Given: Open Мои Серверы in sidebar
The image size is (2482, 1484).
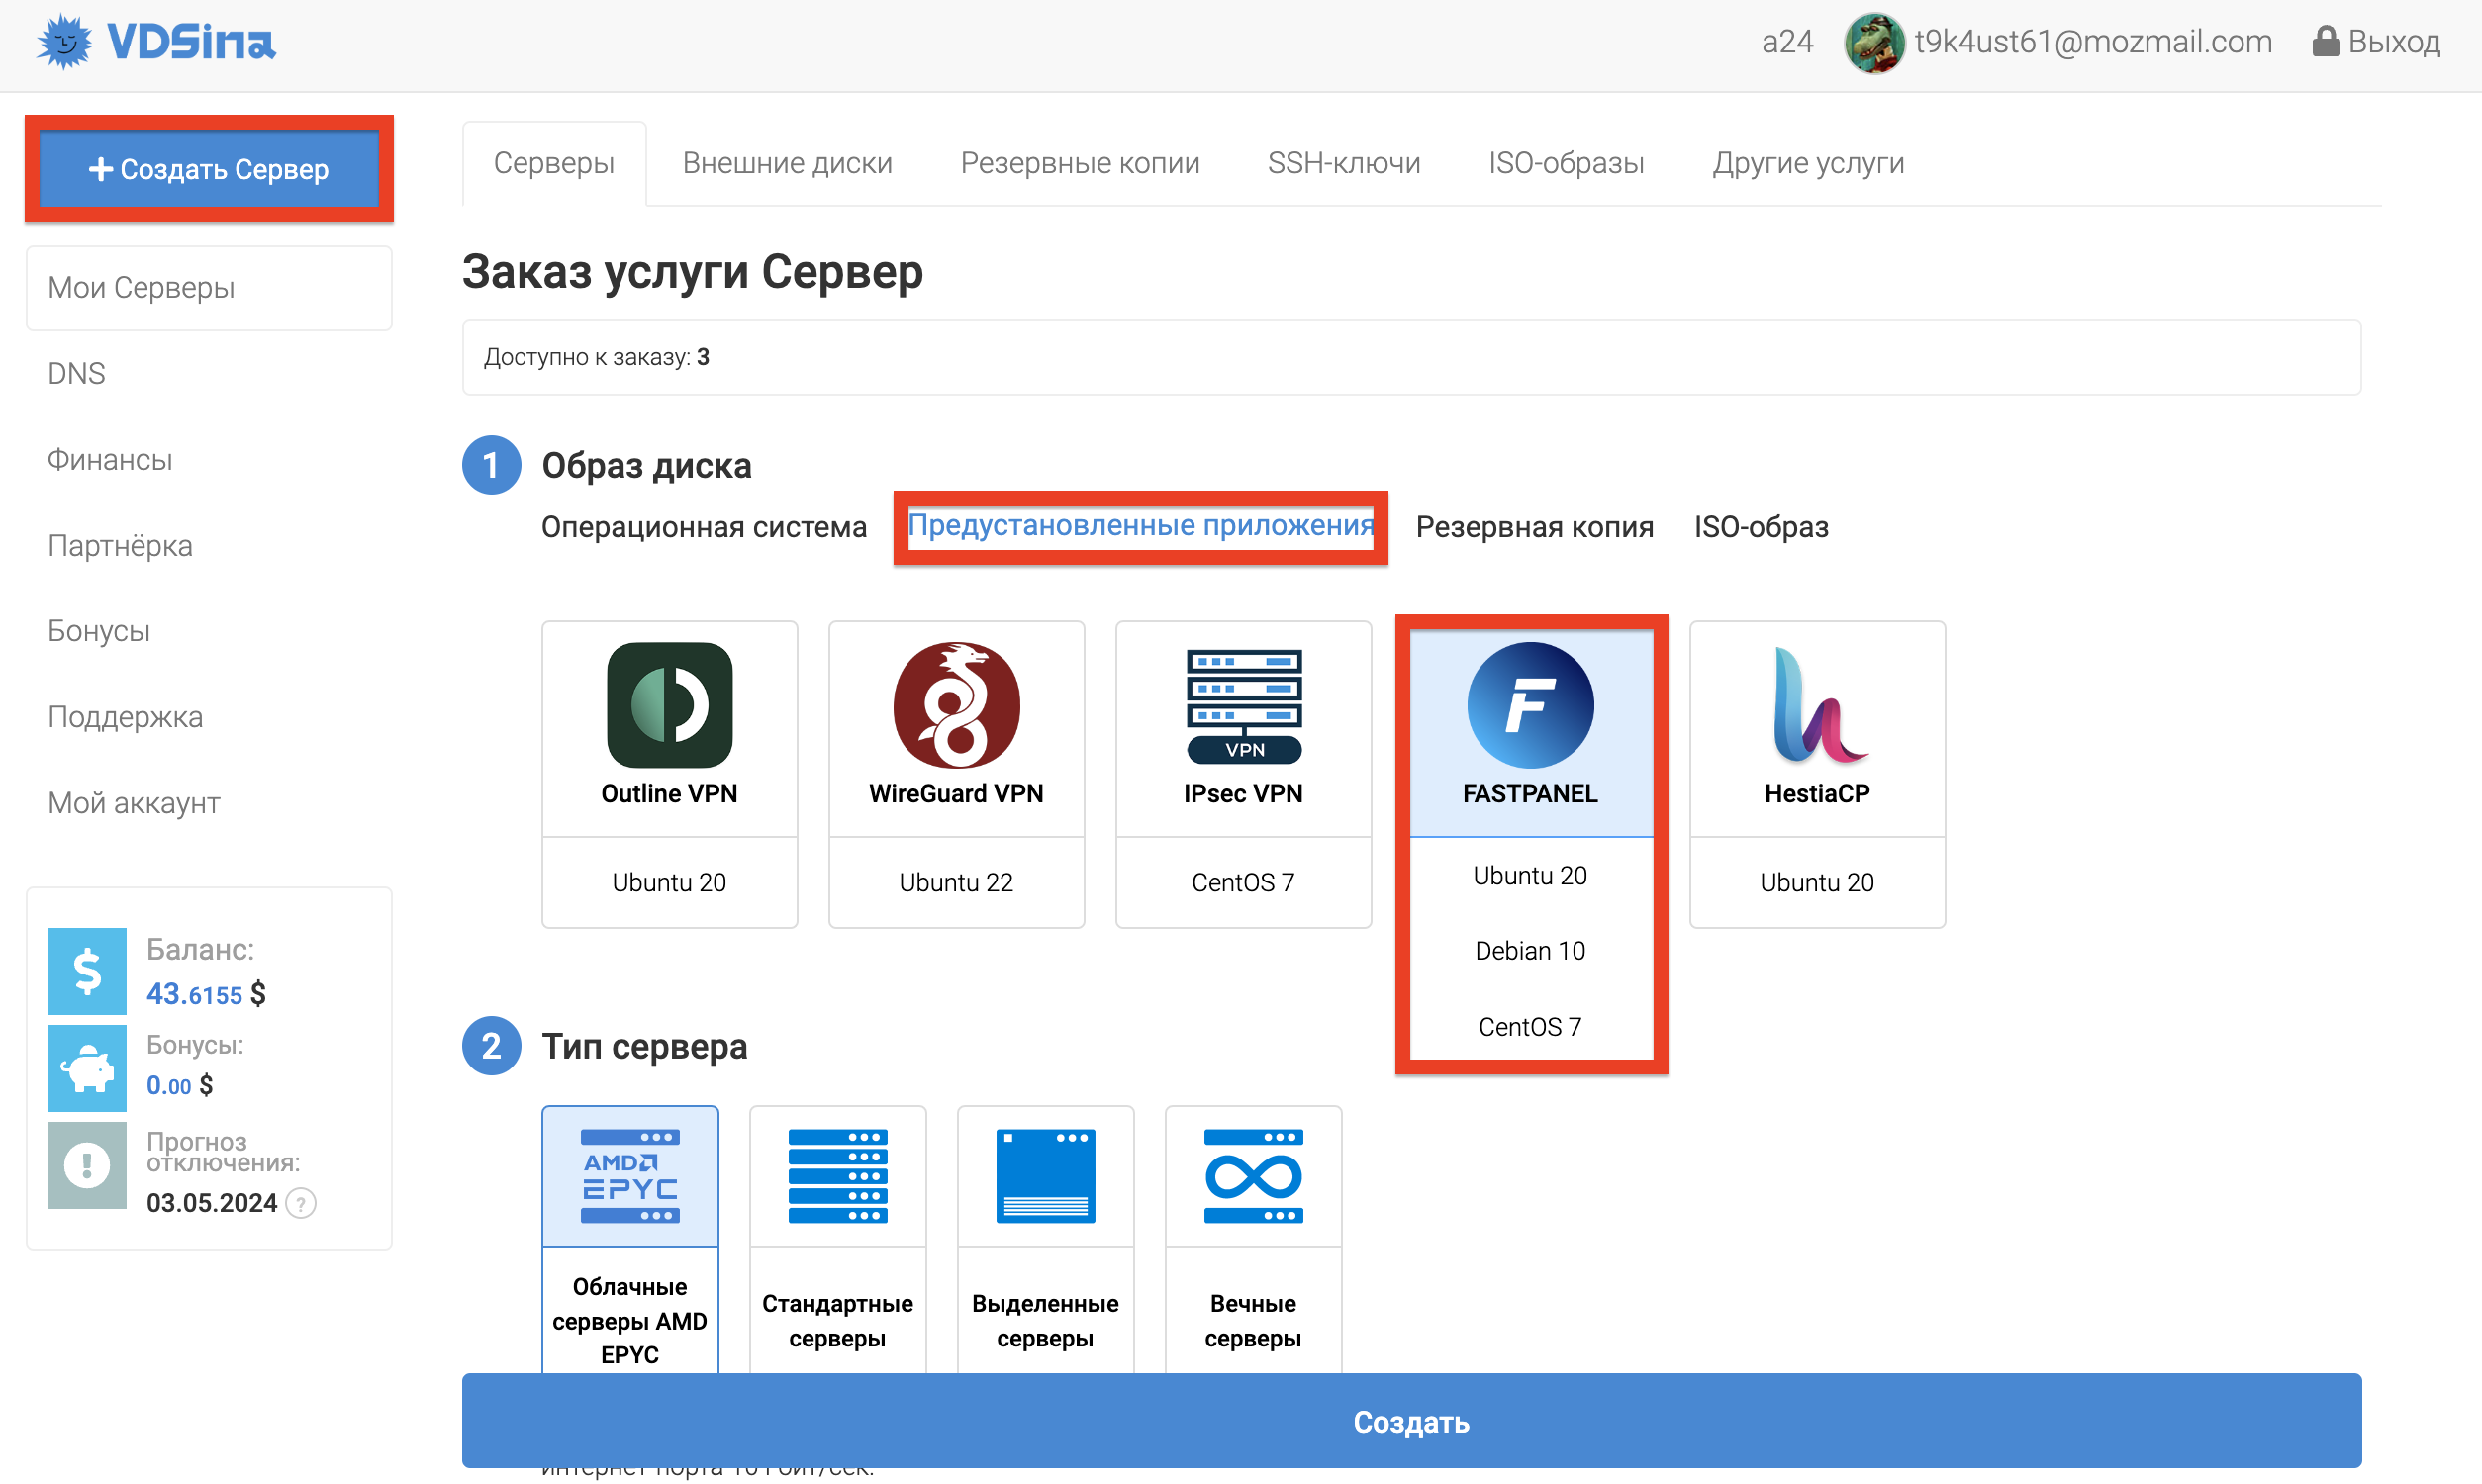Looking at the screenshot, I should click(209, 288).
